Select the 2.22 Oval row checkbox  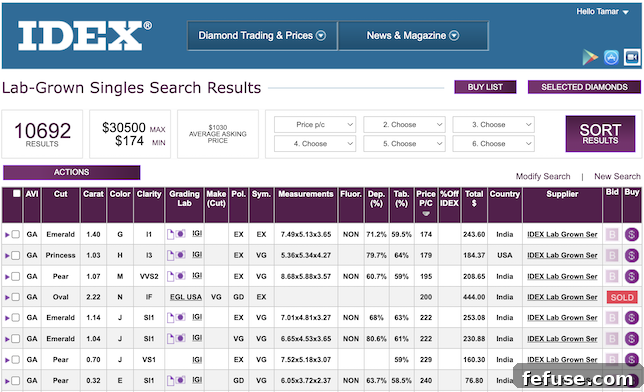point(16,297)
